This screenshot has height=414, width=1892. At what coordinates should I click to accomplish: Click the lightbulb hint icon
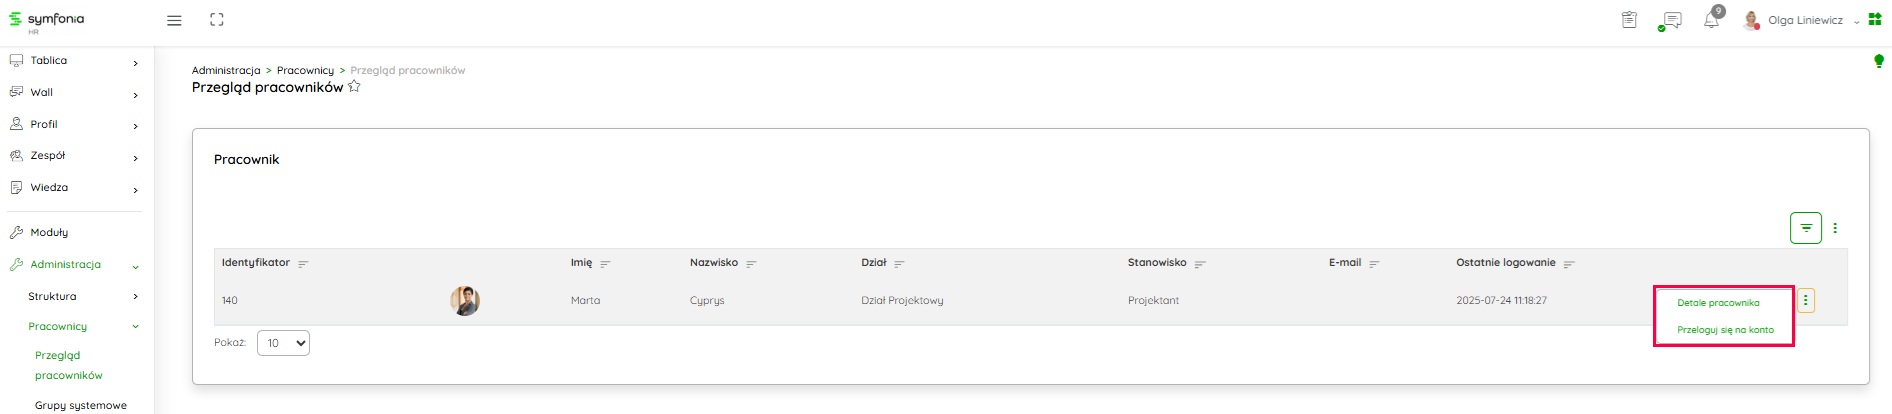pyautogui.click(x=1878, y=61)
